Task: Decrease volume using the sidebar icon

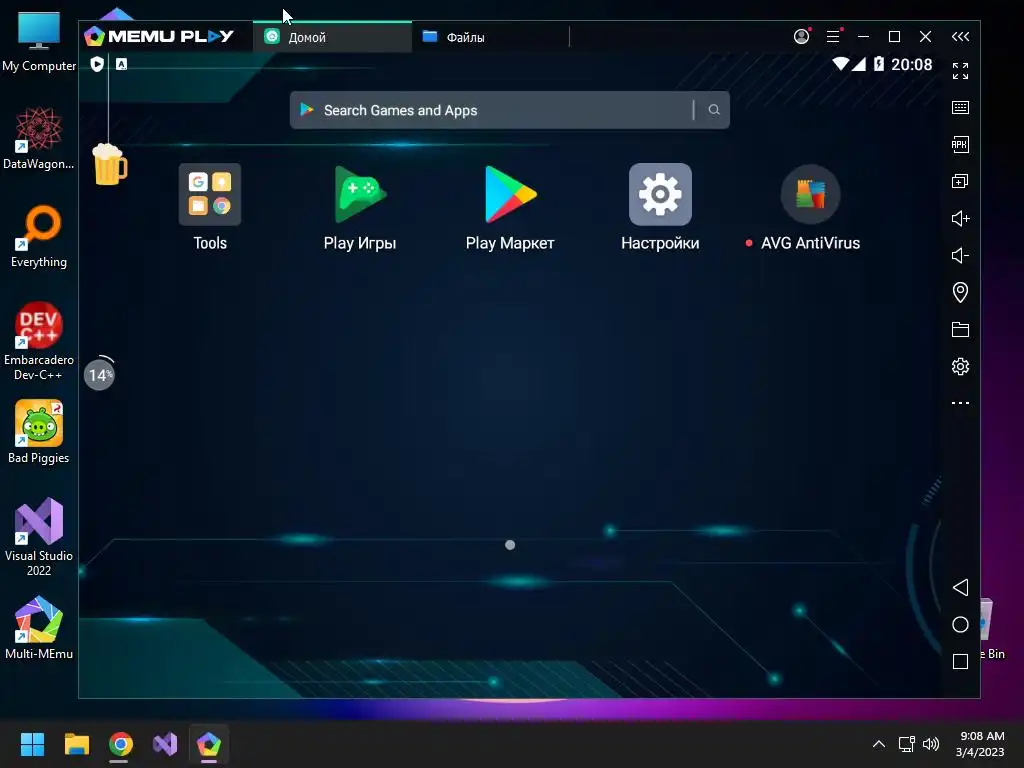Action: tap(960, 255)
